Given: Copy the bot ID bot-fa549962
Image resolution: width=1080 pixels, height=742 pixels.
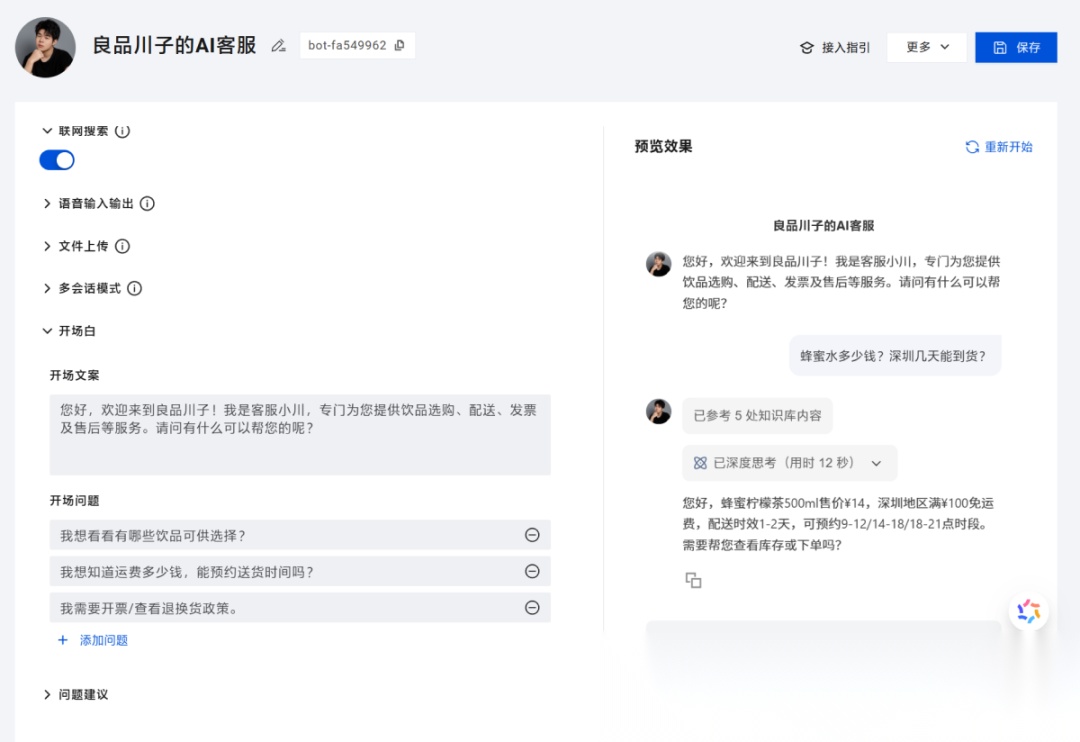Looking at the screenshot, I should click(399, 45).
